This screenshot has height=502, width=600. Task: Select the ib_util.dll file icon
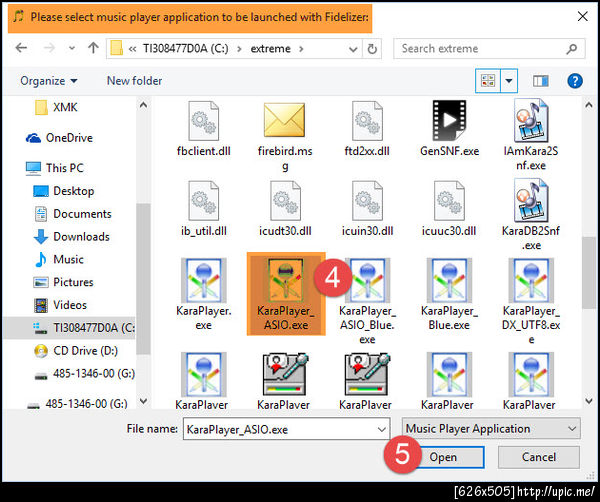(x=204, y=200)
